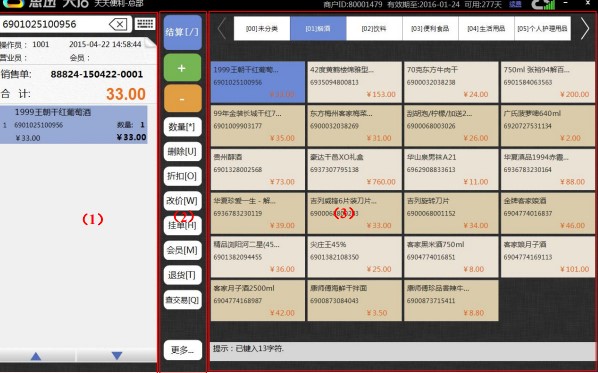
Task: Click the 删除[U] delete button
Action: [x=182, y=151]
